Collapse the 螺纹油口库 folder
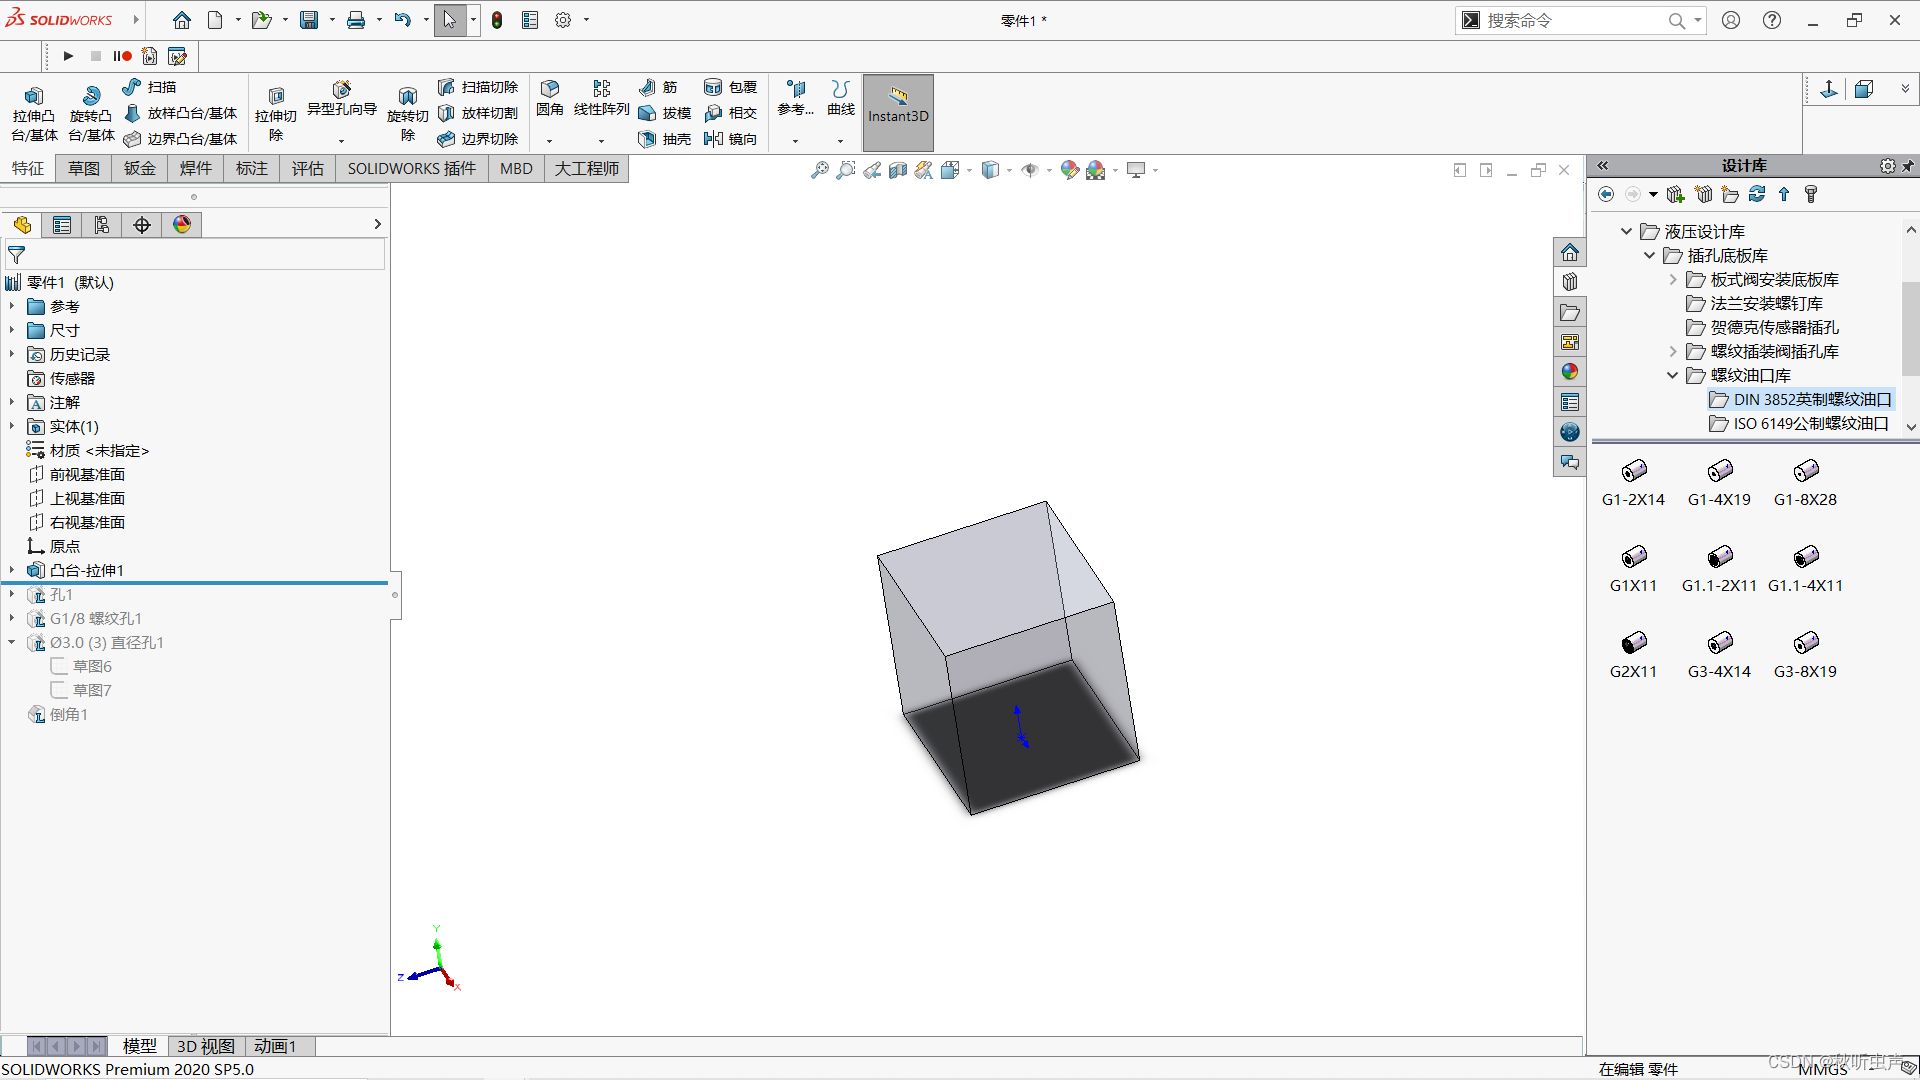 [x=1673, y=376]
